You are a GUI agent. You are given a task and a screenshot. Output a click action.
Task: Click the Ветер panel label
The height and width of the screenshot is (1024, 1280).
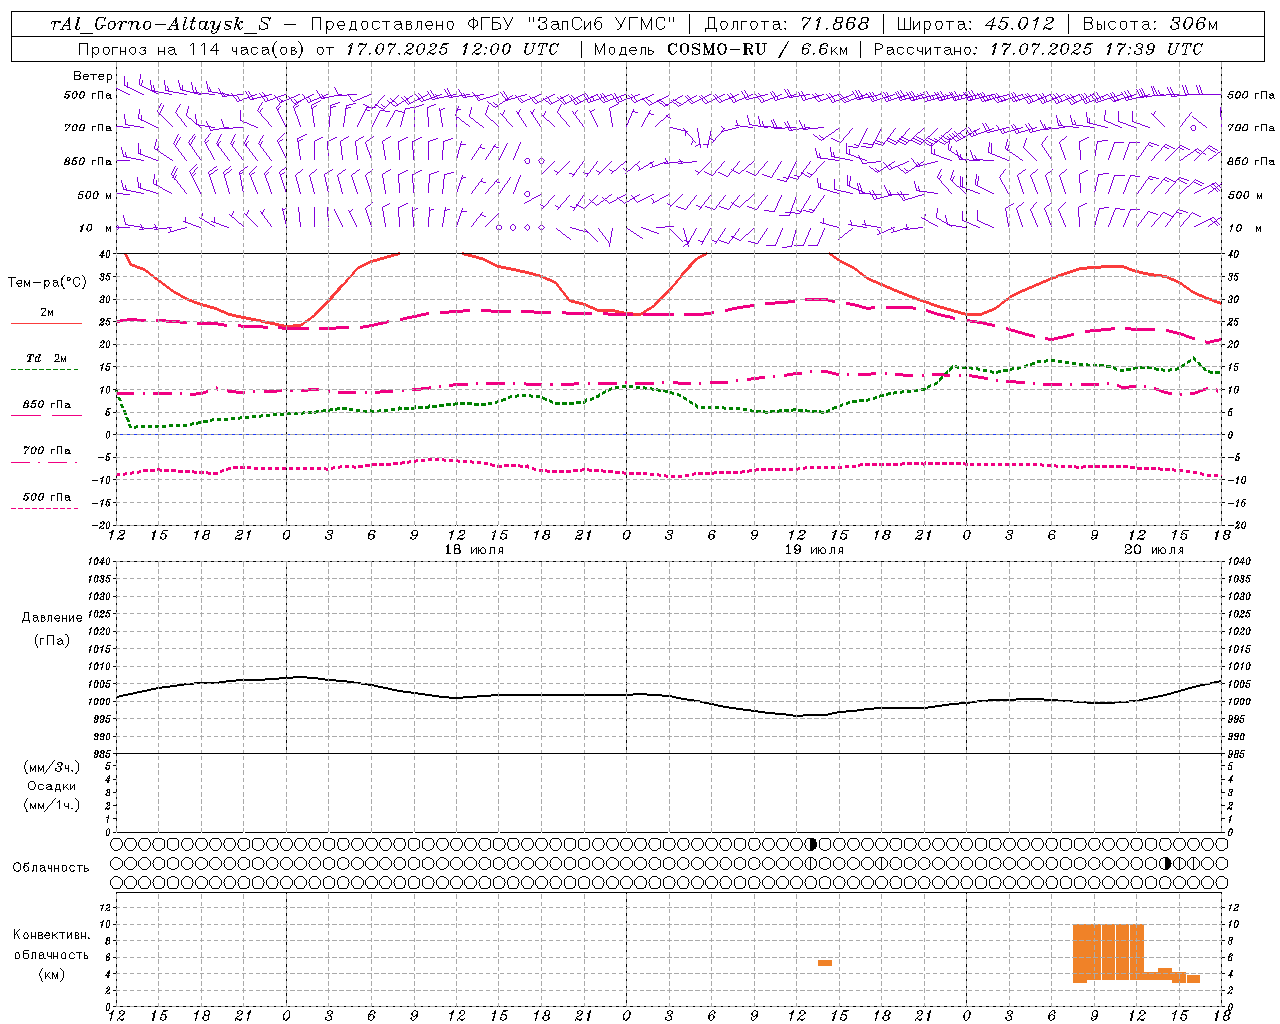[92, 76]
